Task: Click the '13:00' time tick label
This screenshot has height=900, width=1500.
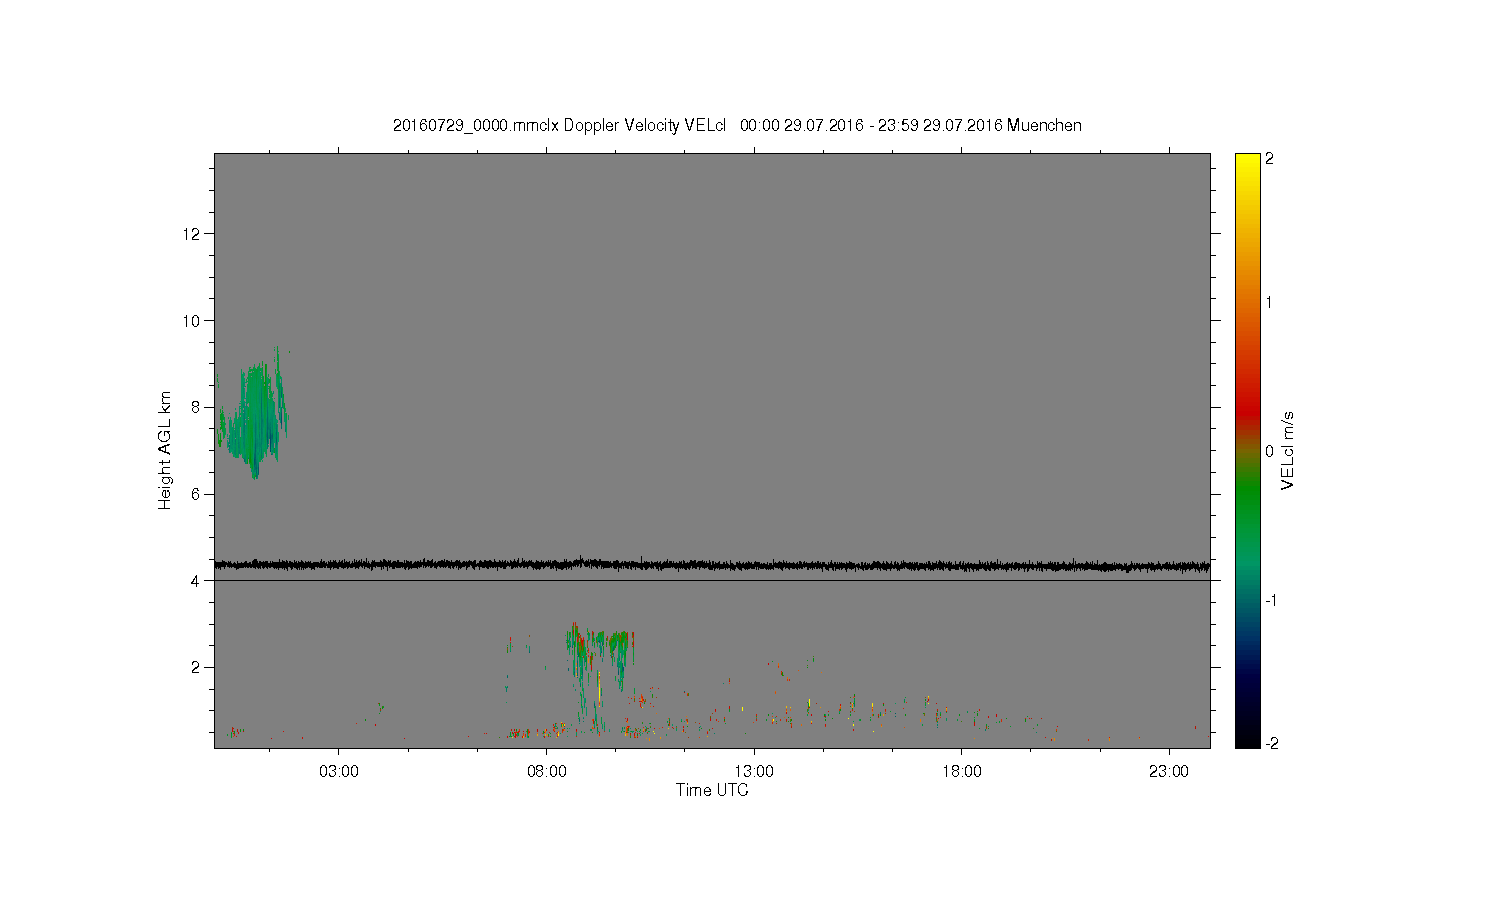Action: click(x=754, y=772)
